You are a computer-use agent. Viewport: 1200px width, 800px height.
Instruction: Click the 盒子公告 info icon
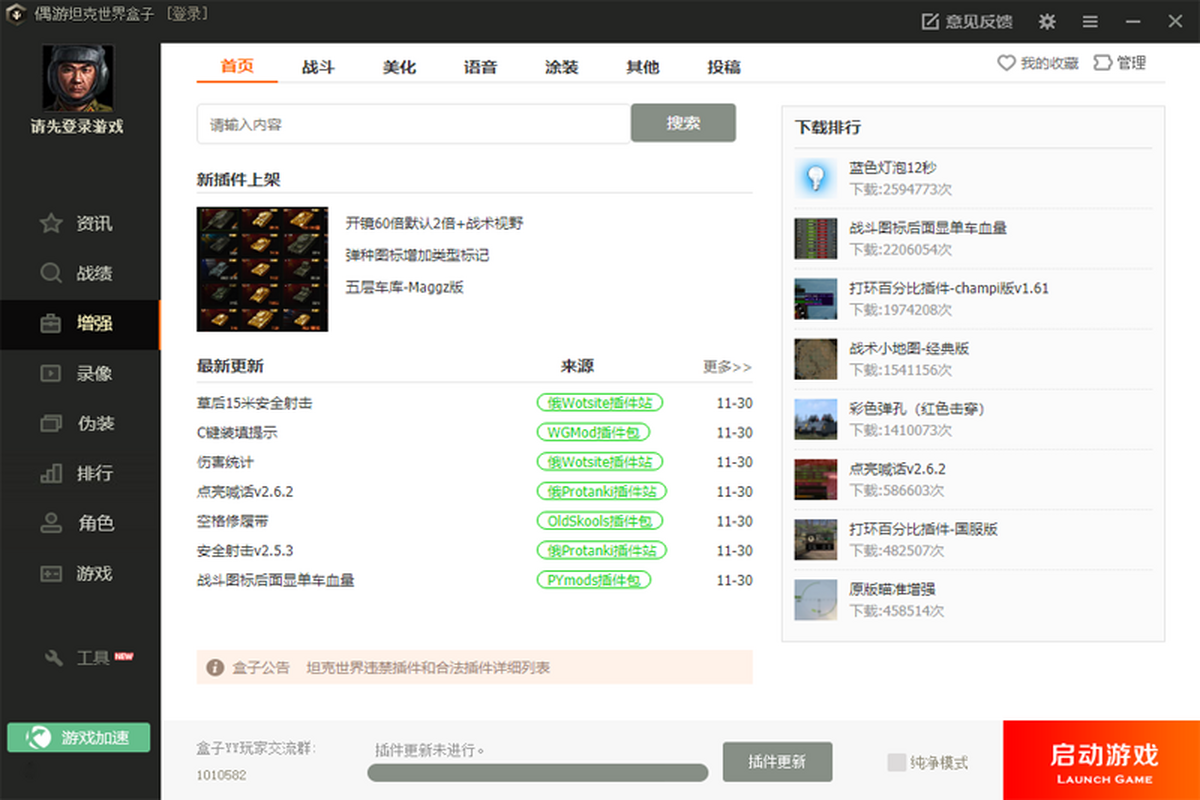pos(215,667)
